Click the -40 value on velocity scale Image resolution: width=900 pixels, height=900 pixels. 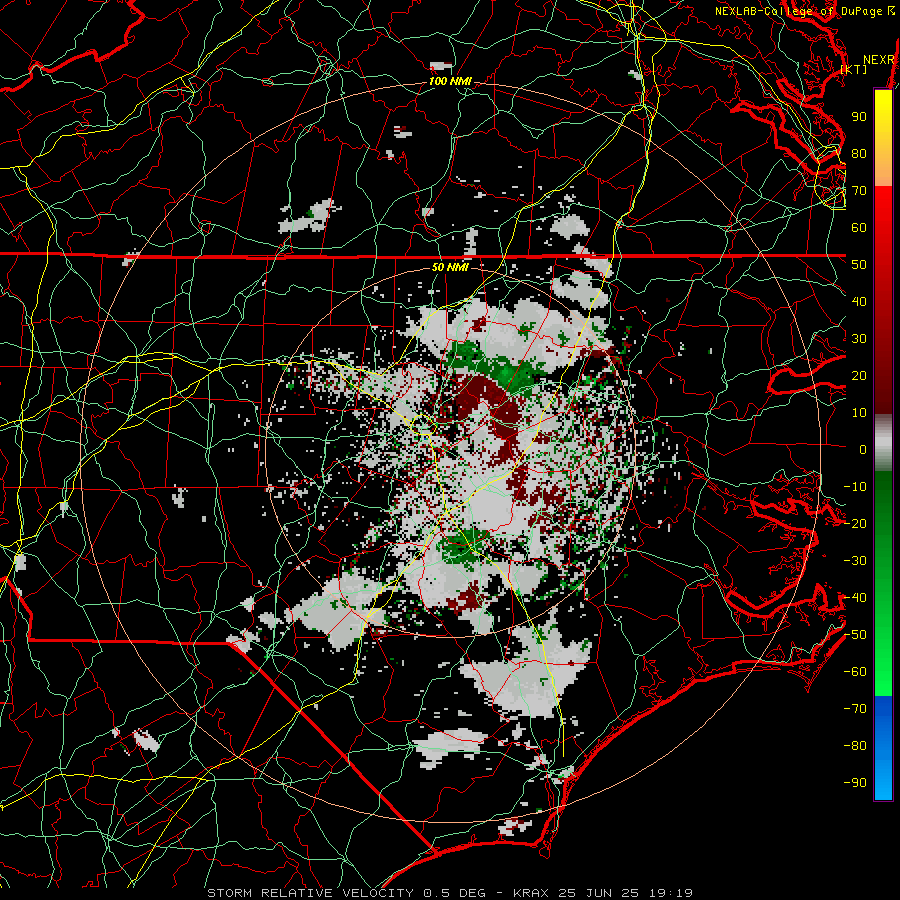pos(855,598)
